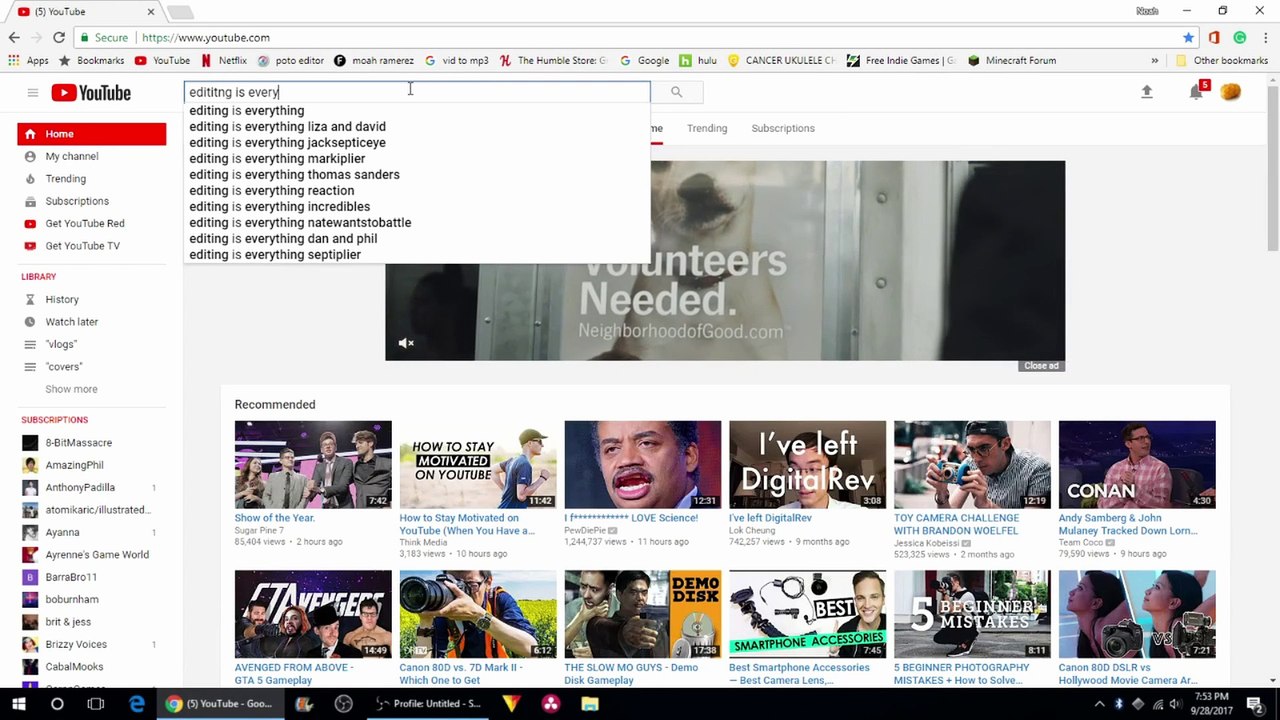Viewport: 1280px width, 720px height.
Task: Close the ad with Close ad button
Action: click(1041, 366)
